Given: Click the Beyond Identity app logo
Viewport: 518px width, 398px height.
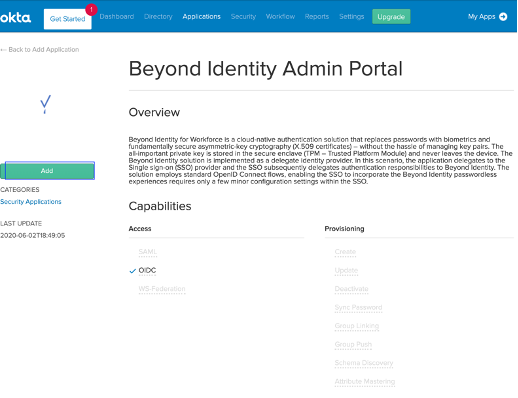Looking at the screenshot, I should pos(45,104).
